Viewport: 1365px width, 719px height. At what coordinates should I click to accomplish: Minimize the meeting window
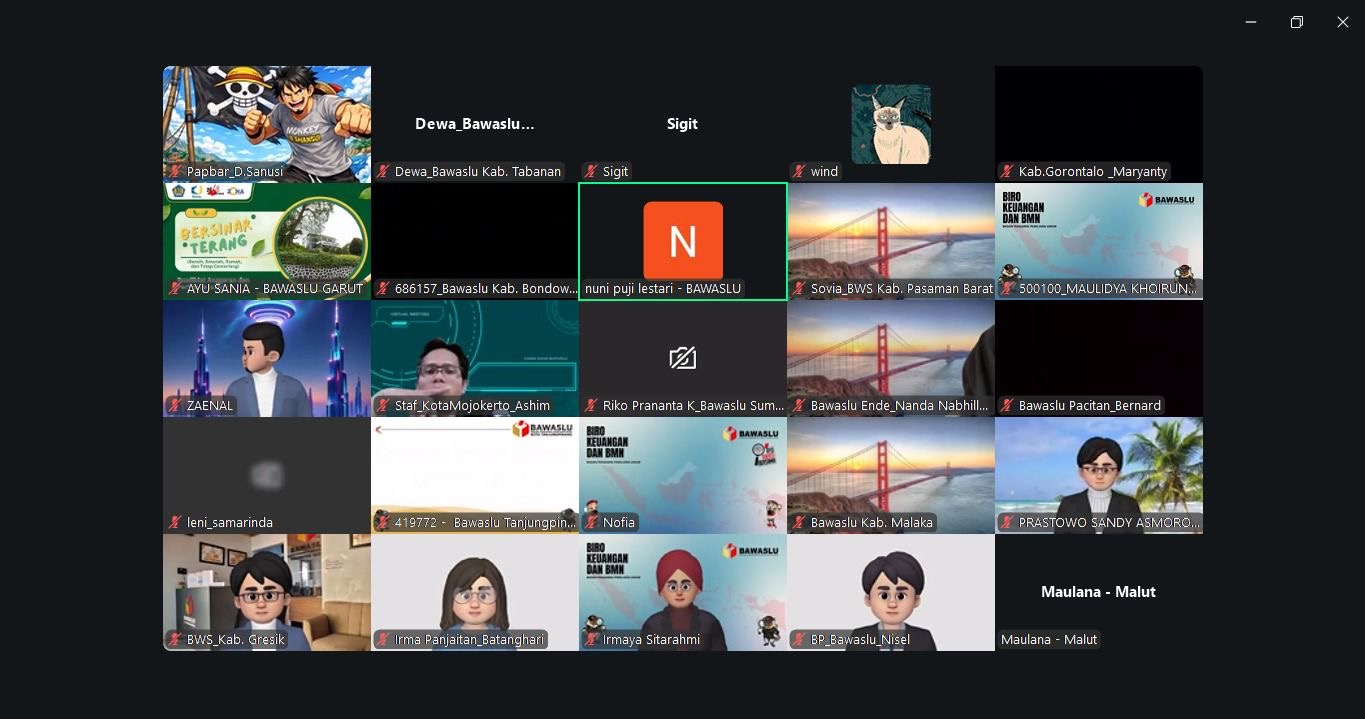[1251, 22]
